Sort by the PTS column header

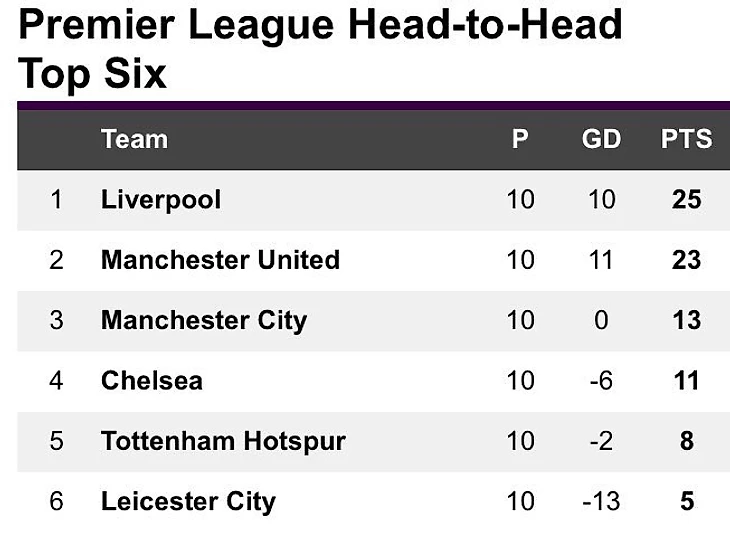tap(686, 139)
